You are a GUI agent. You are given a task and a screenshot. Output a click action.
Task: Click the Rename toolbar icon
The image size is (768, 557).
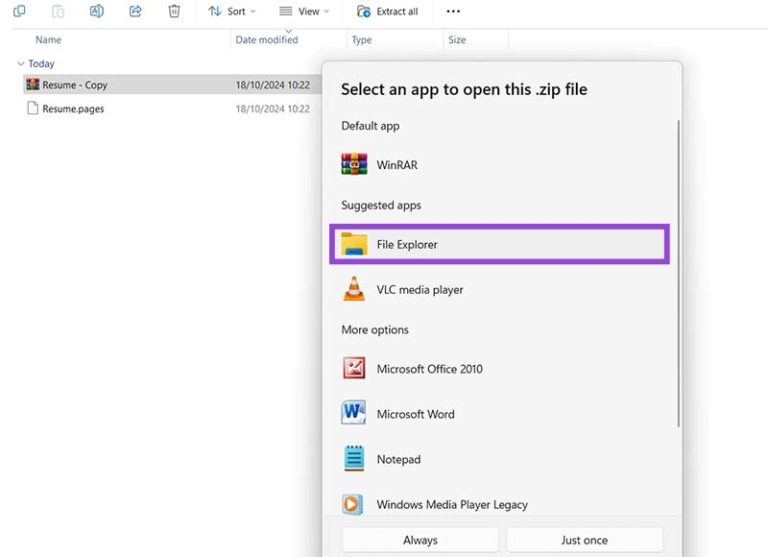click(x=96, y=11)
